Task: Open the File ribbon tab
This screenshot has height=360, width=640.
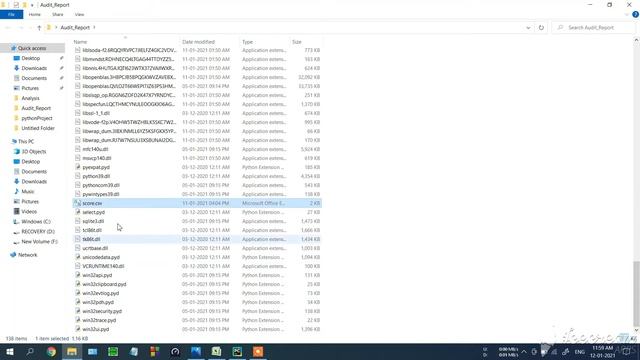Action: [x=11, y=14]
